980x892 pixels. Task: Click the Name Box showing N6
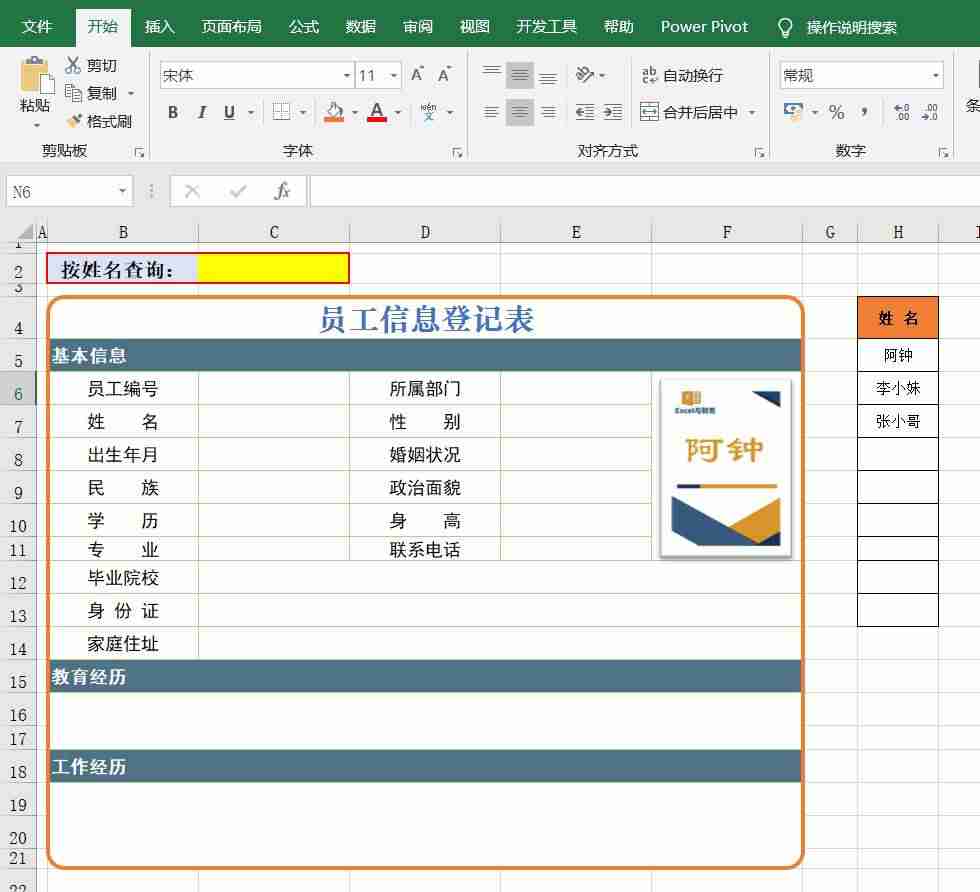61,191
